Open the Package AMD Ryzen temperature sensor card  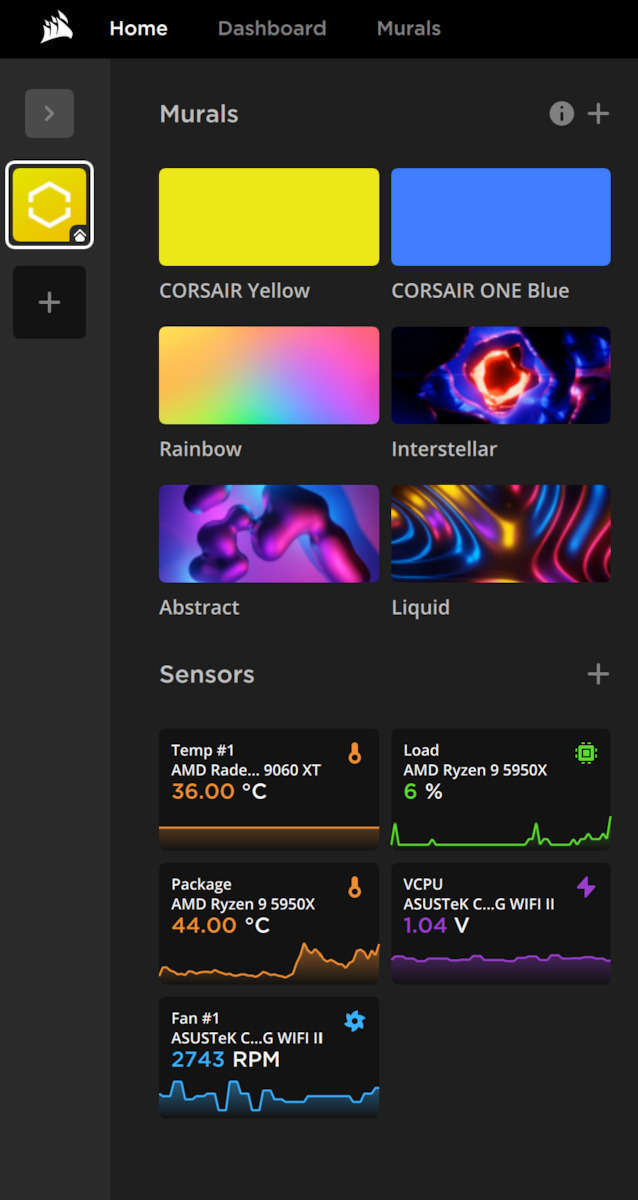[x=269, y=923]
